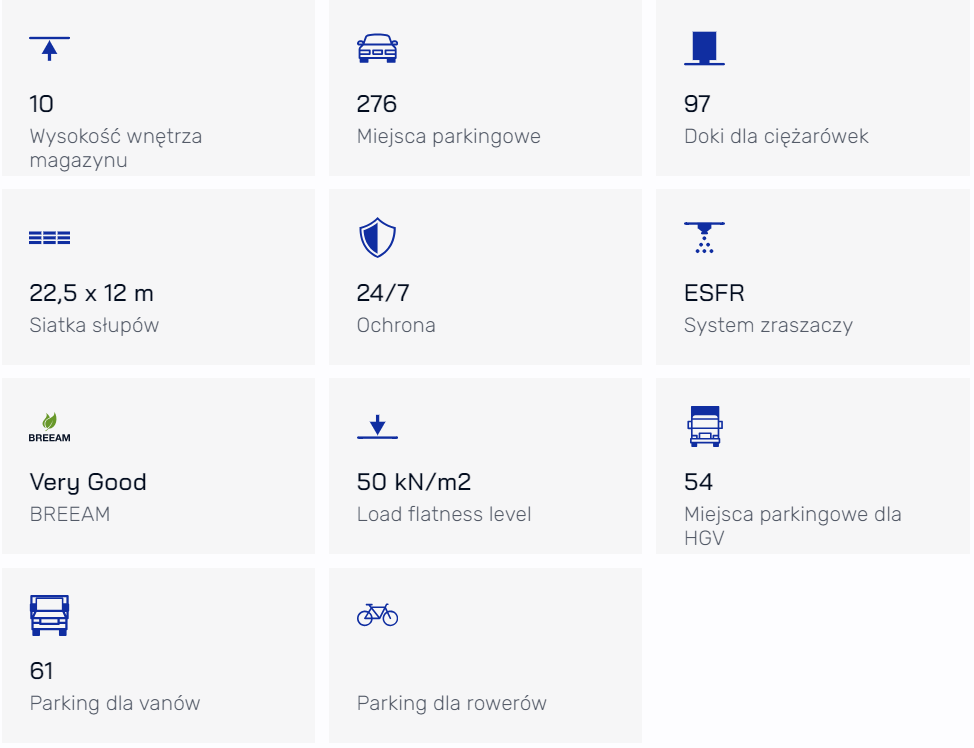Click the '22,5 x 12 m' value

(x=91, y=293)
